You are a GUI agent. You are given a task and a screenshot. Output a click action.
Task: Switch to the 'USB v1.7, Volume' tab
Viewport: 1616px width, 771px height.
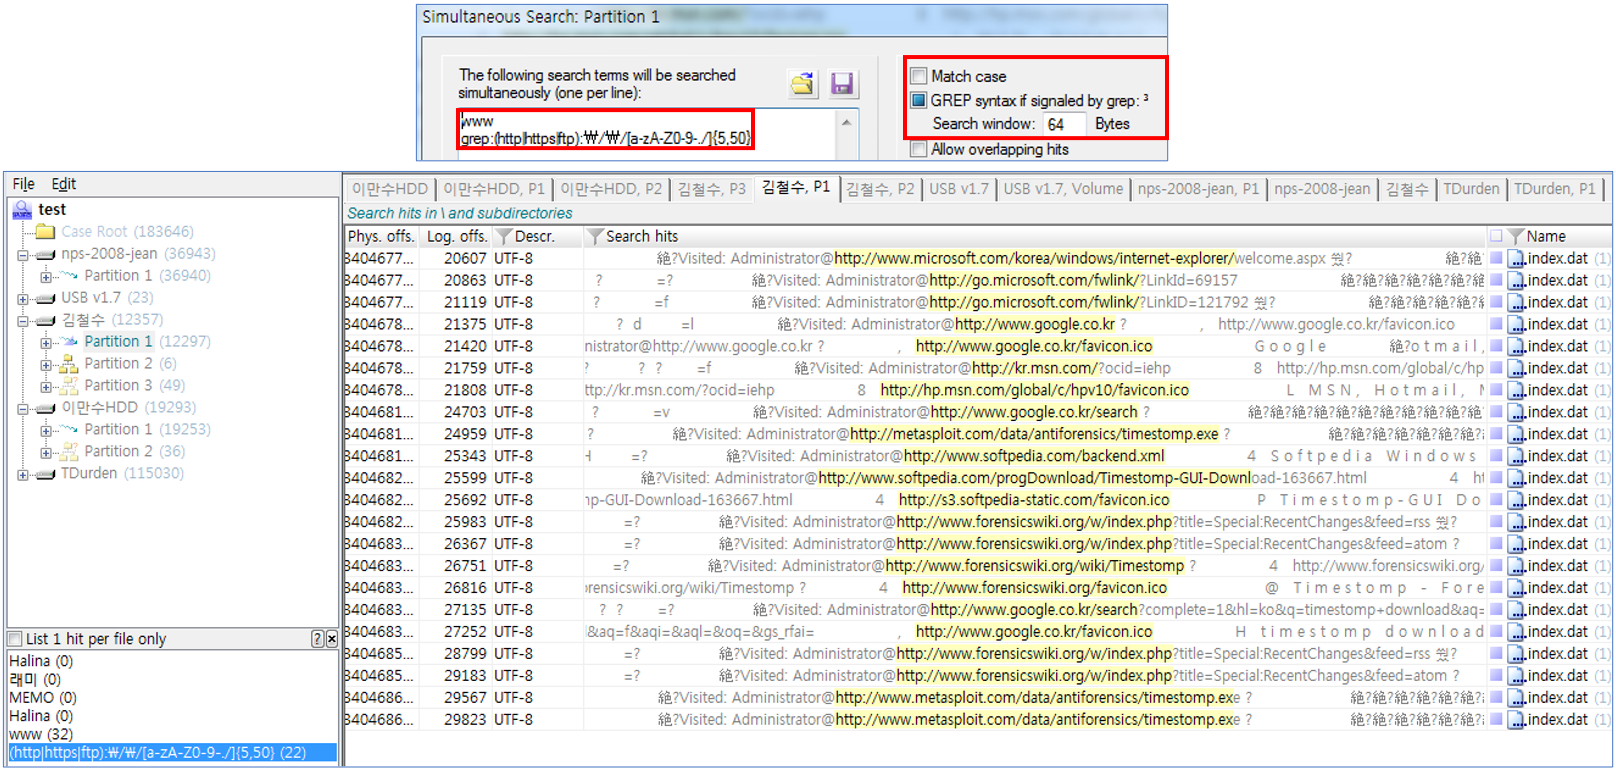click(x=1063, y=189)
